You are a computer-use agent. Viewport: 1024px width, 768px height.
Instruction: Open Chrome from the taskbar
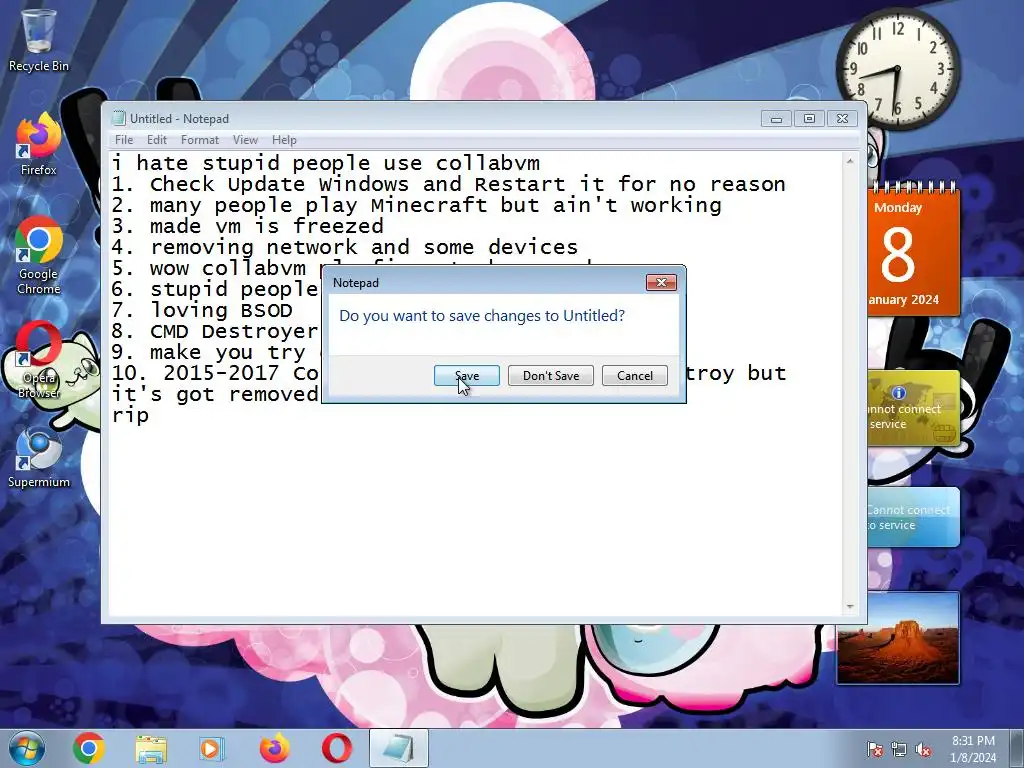[89, 748]
